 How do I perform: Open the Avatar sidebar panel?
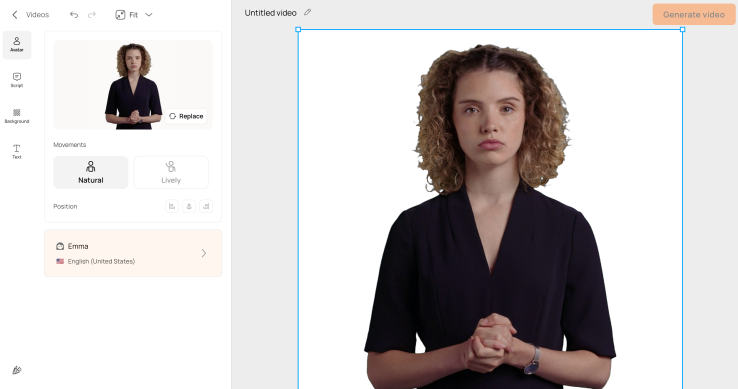[17, 45]
